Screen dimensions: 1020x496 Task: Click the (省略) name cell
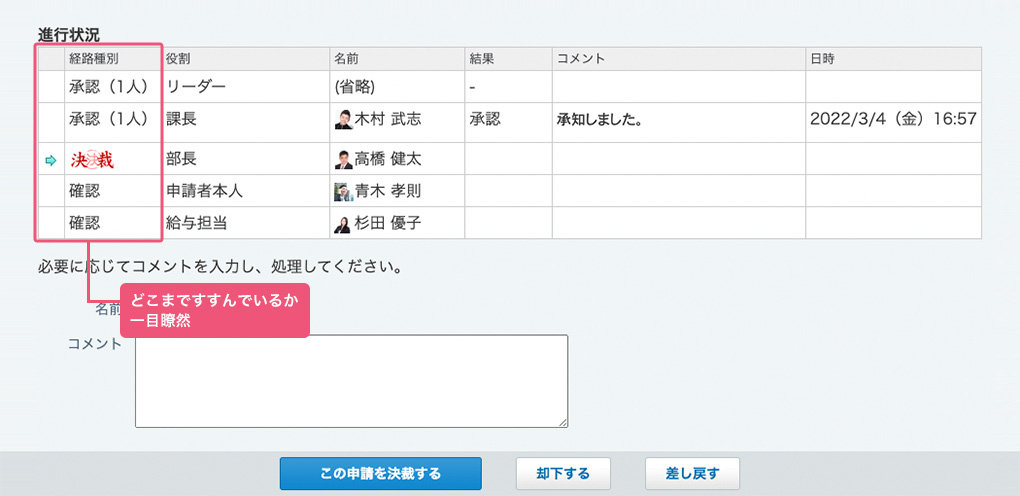point(397,87)
